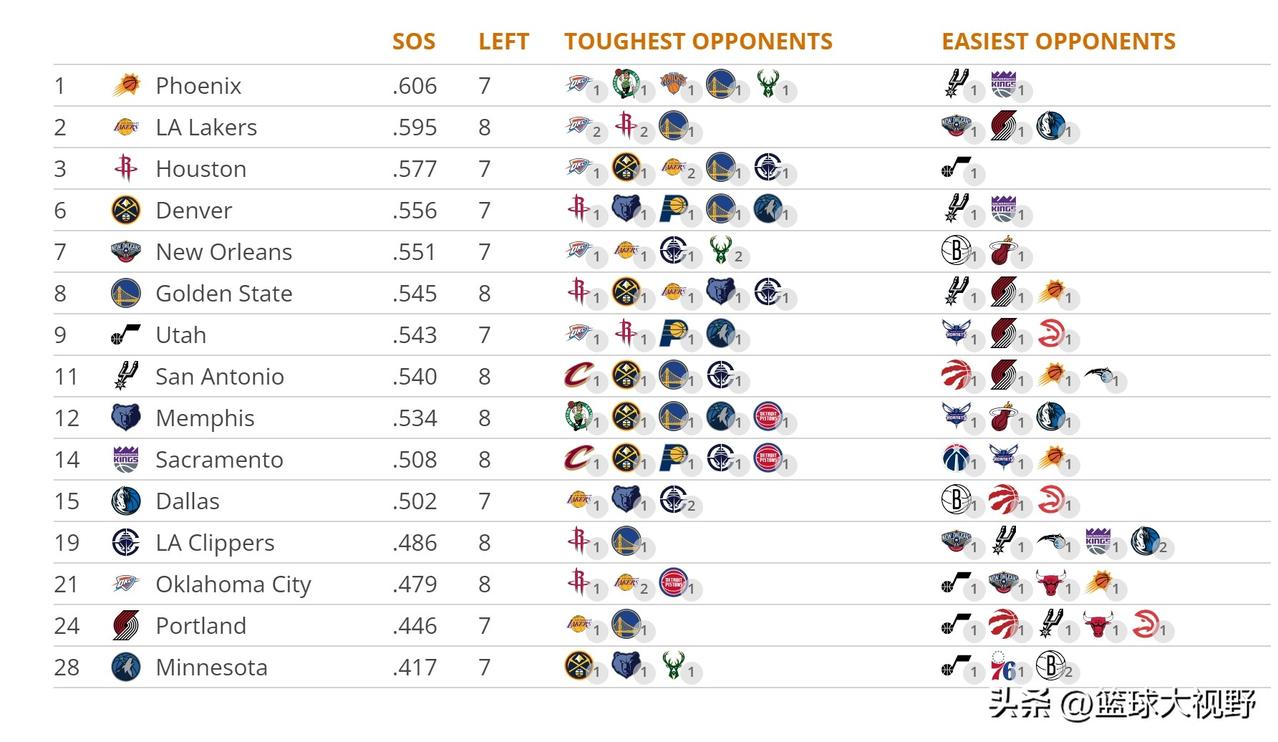
Task: Click the LA Lakers team logo beside its name
Action: coord(126,127)
